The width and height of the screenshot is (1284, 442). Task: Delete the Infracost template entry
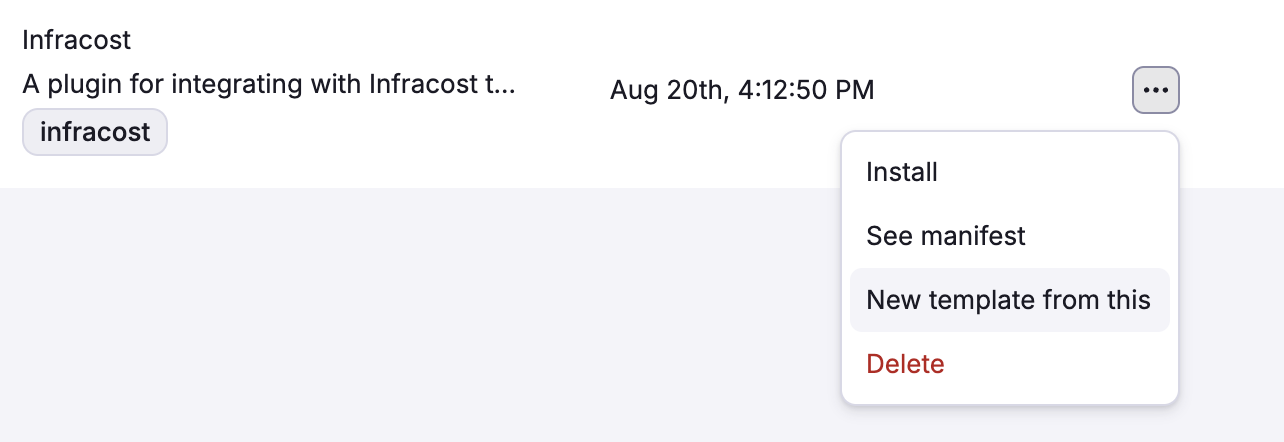(905, 364)
